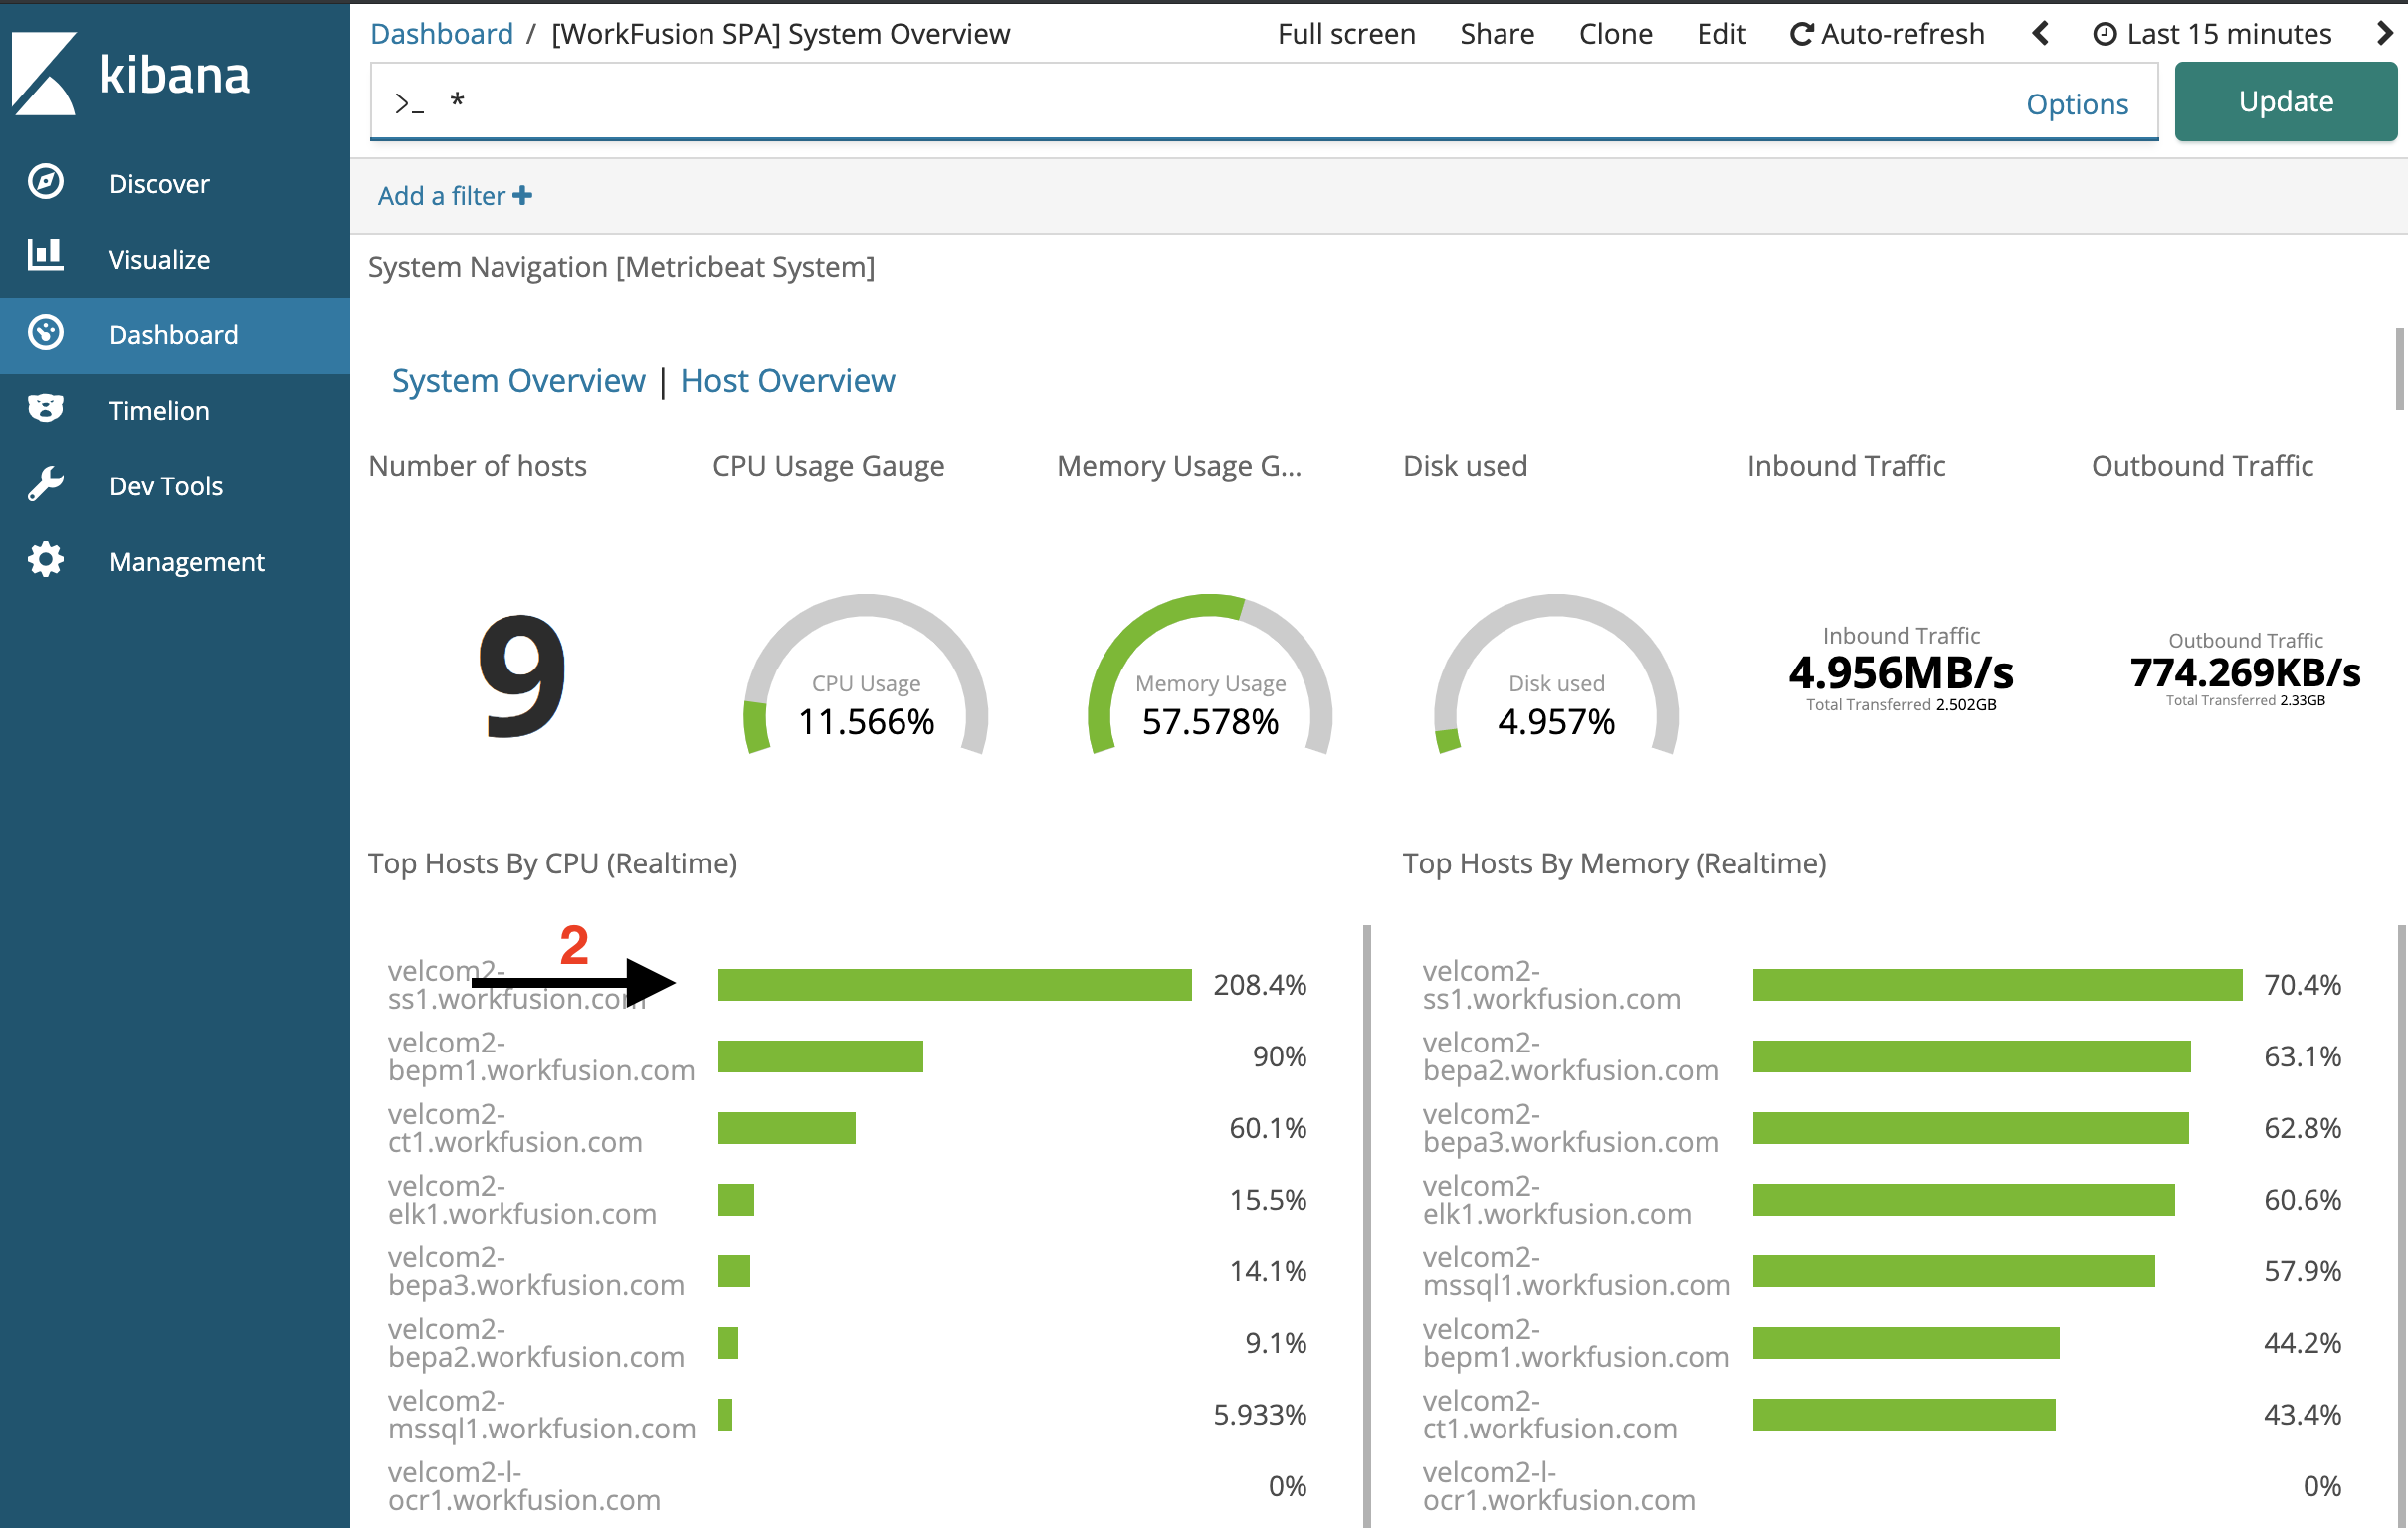Open Management via its gear icon
The image size is (2408, 1528).
tap(45, 560)
